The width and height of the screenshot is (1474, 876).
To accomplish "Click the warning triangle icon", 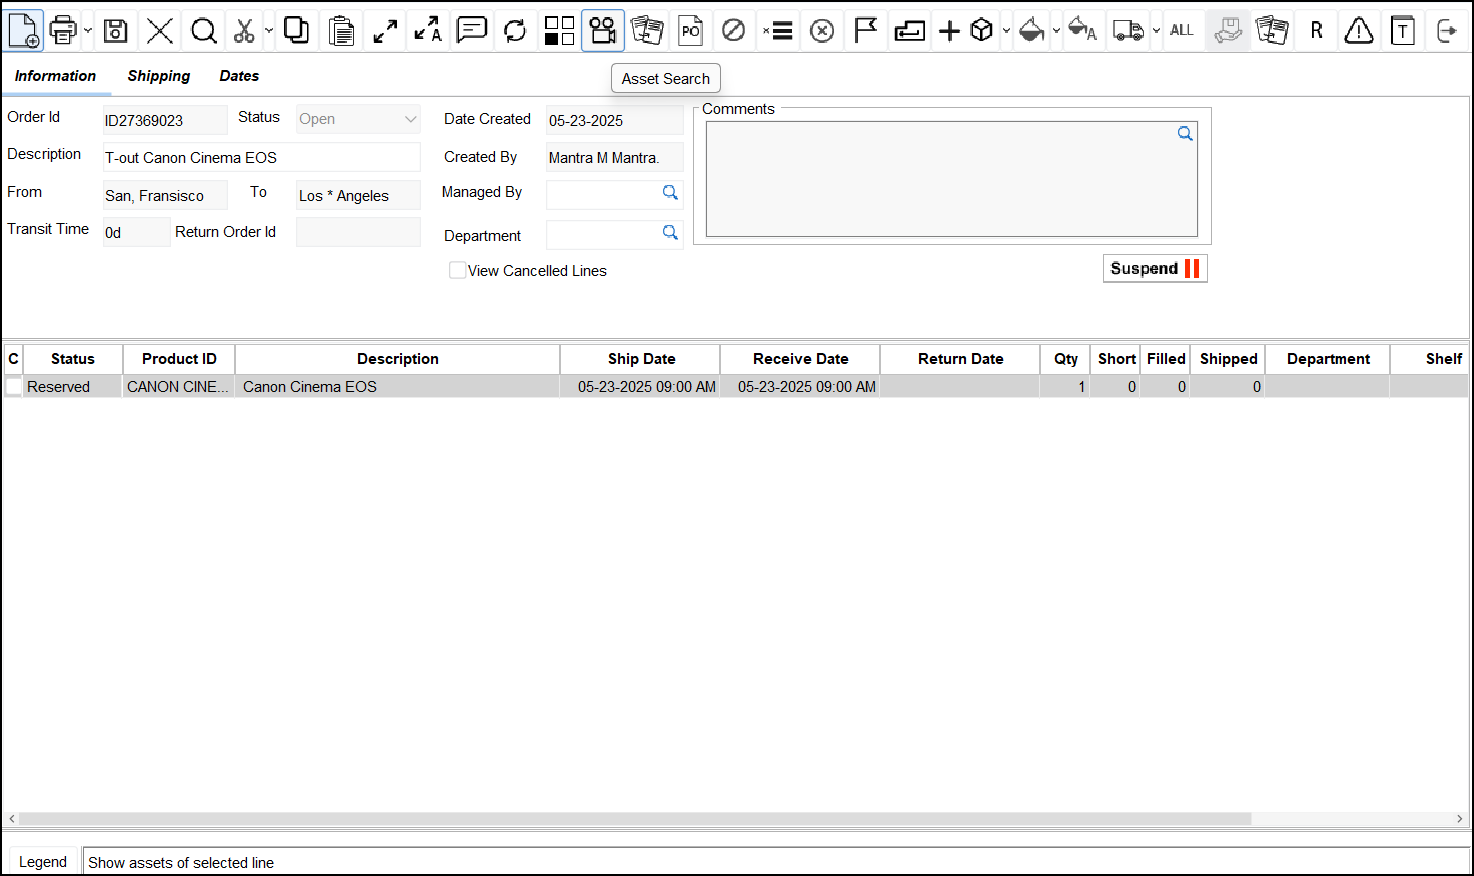I will click(x=1358, y=31).
